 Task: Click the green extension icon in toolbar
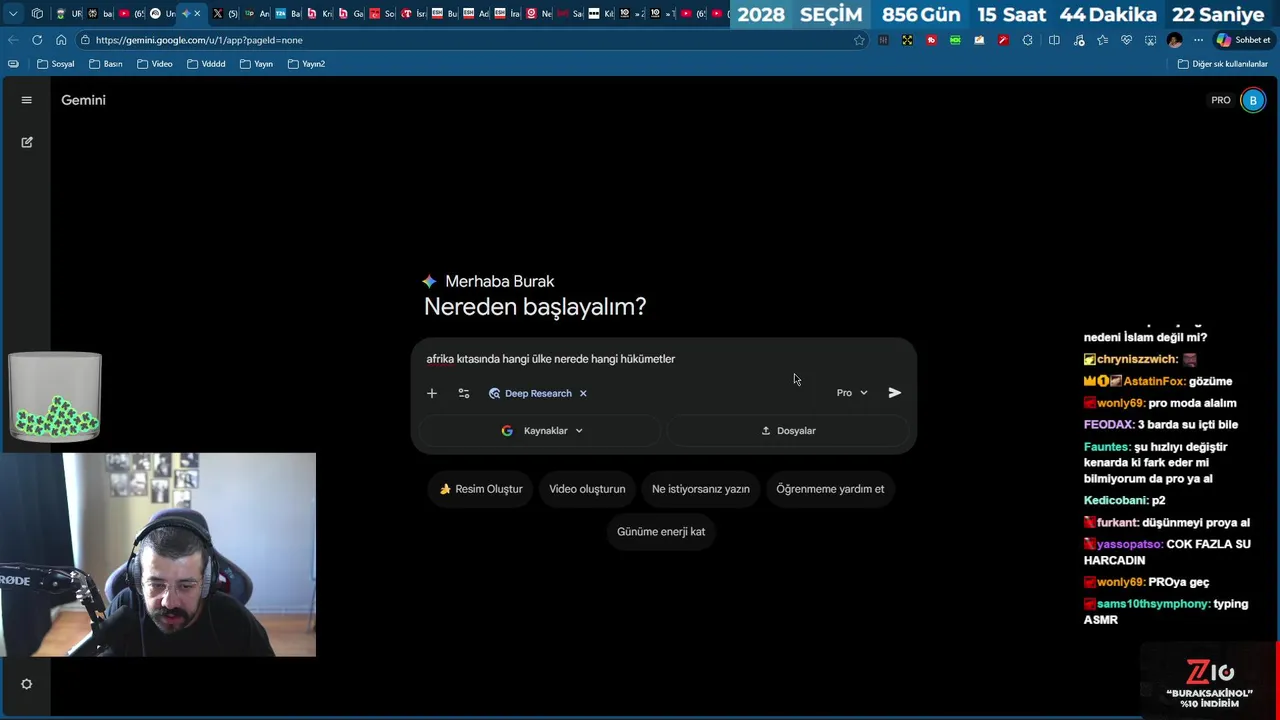coord(955,40)
